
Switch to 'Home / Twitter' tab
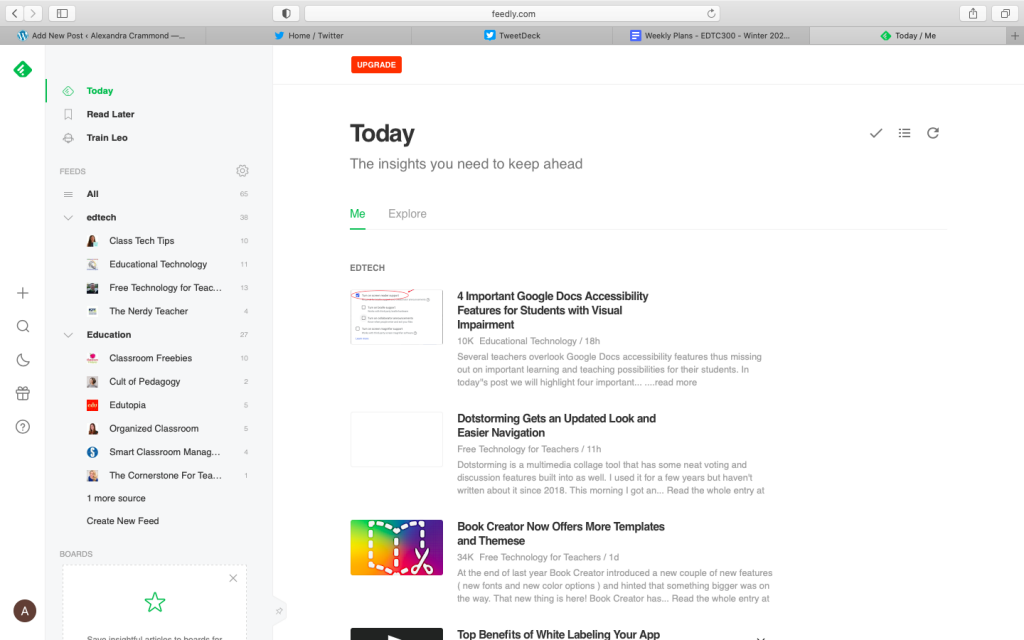click(308, 36)
